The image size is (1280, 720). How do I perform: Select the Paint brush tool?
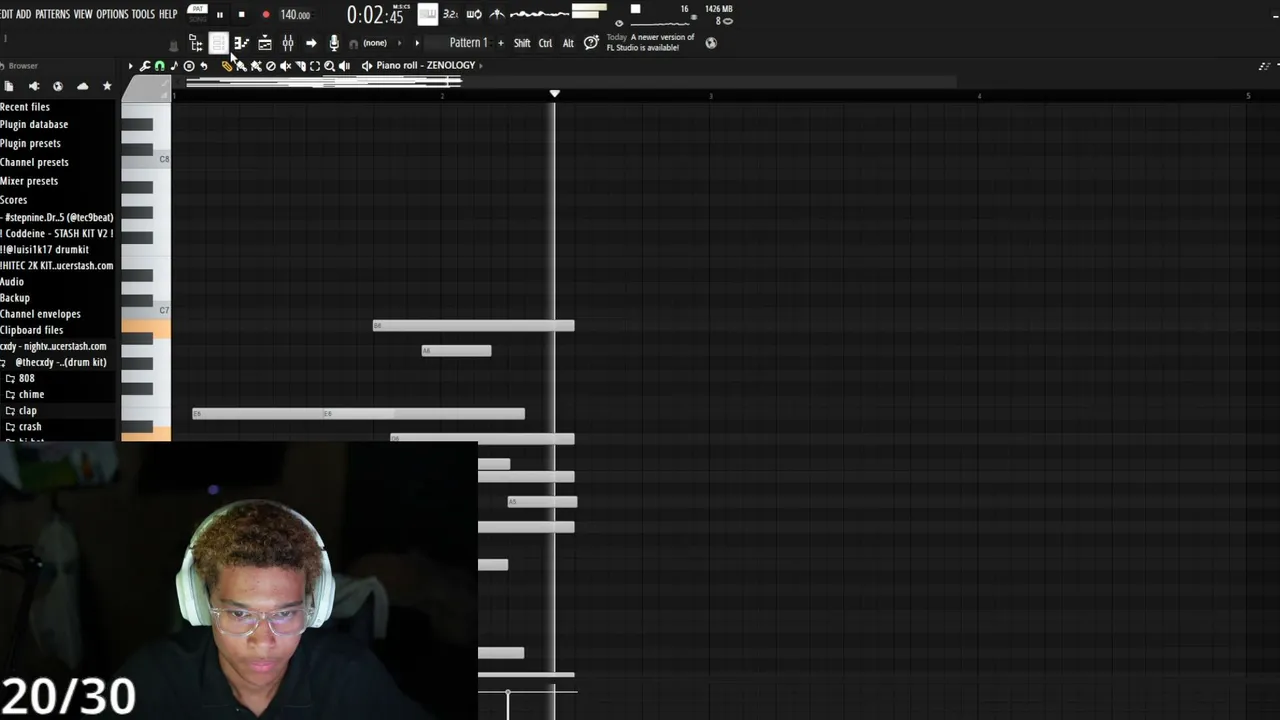tap(241, 66)
